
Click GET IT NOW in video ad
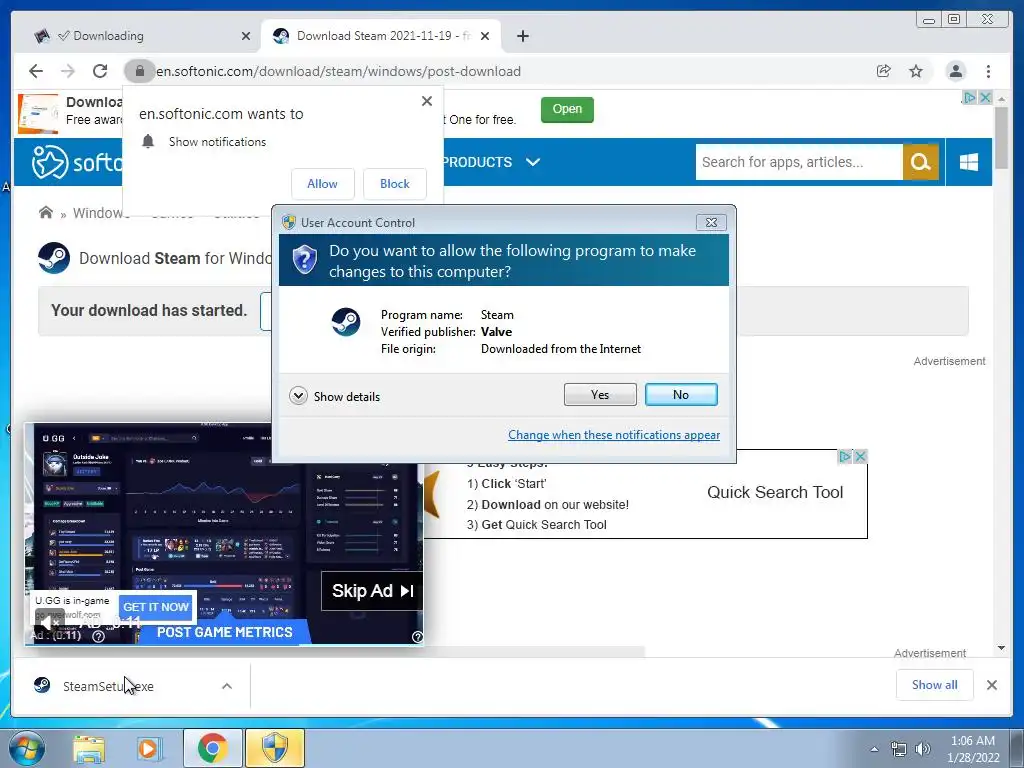point(156,607)
